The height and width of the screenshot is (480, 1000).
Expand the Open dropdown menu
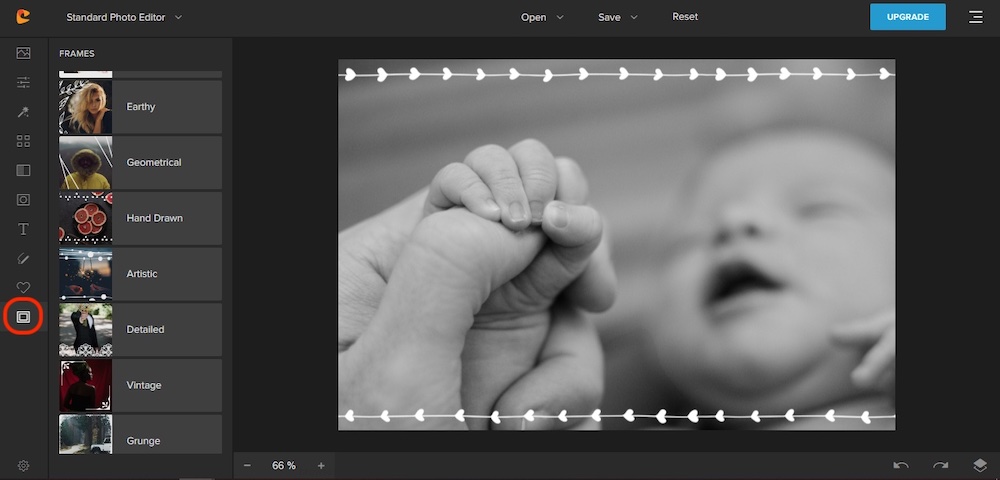click(x=542, y=17)
